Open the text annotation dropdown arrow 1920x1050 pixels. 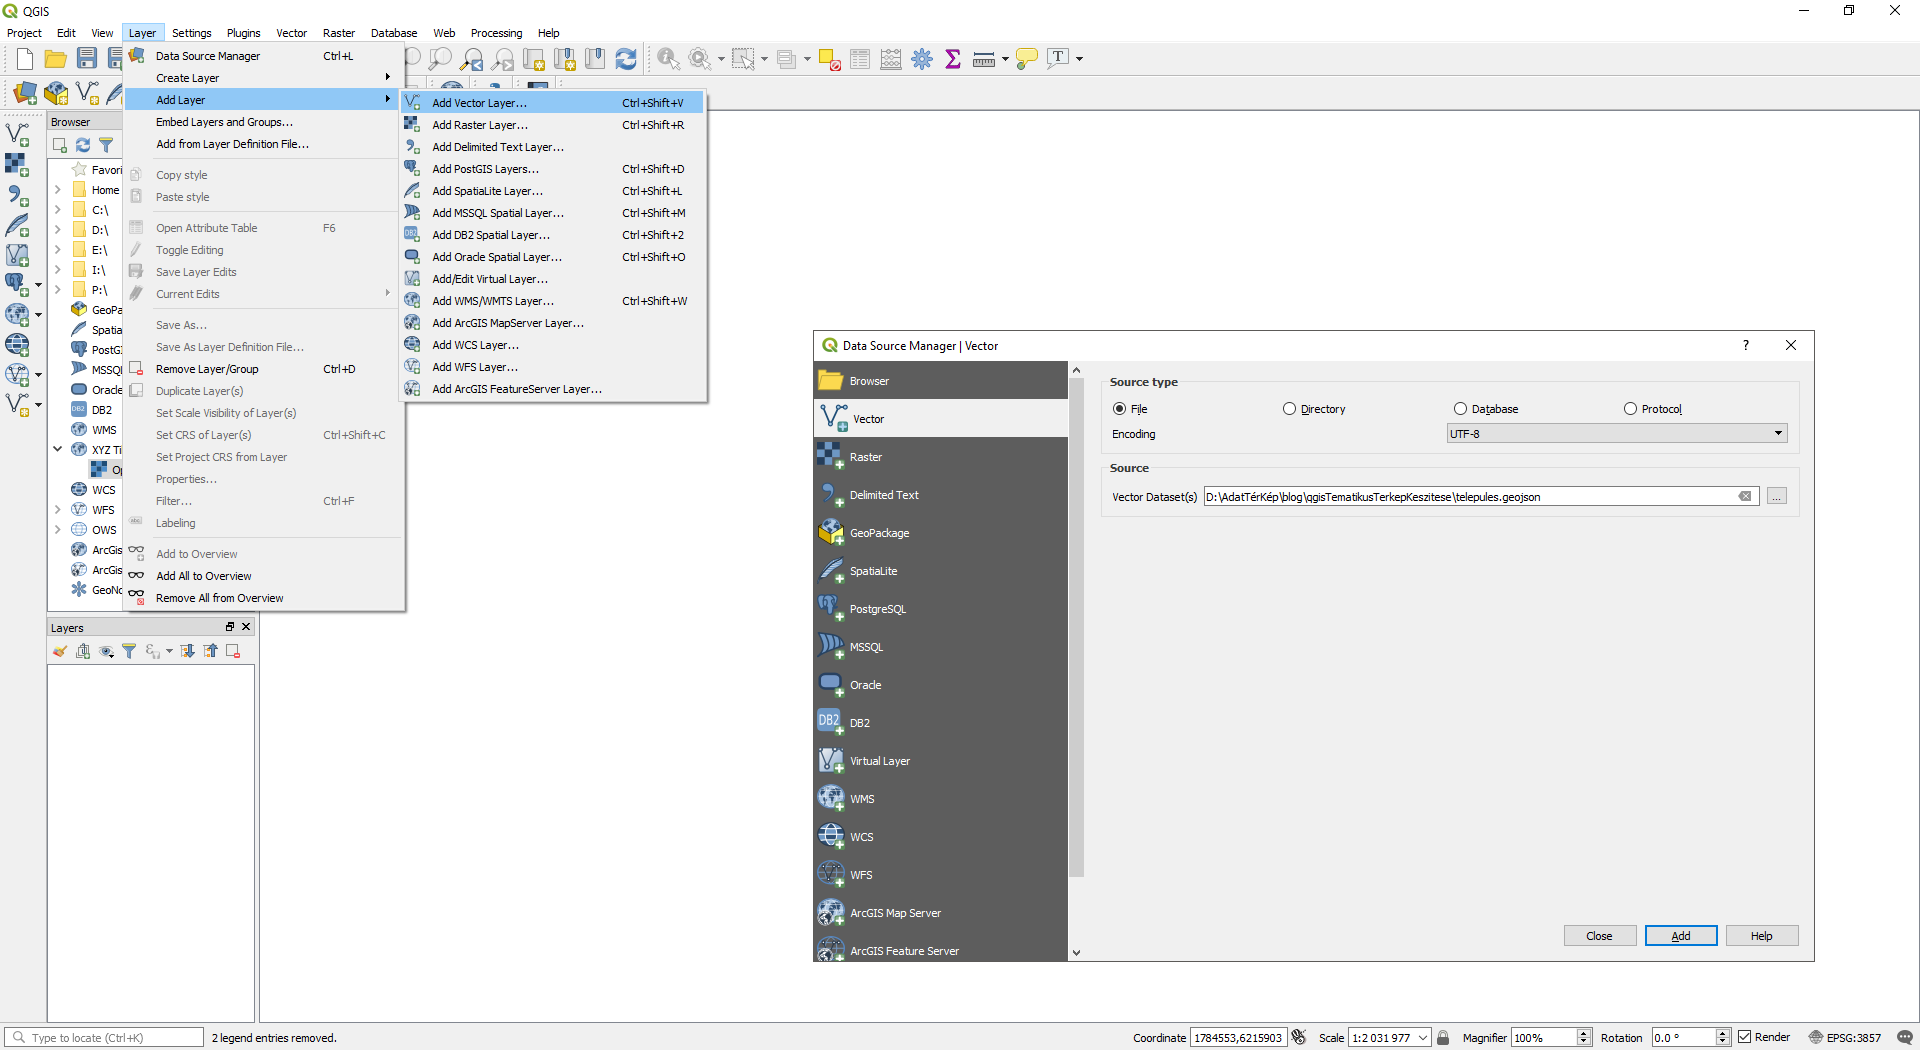(x=1079, y=59)
